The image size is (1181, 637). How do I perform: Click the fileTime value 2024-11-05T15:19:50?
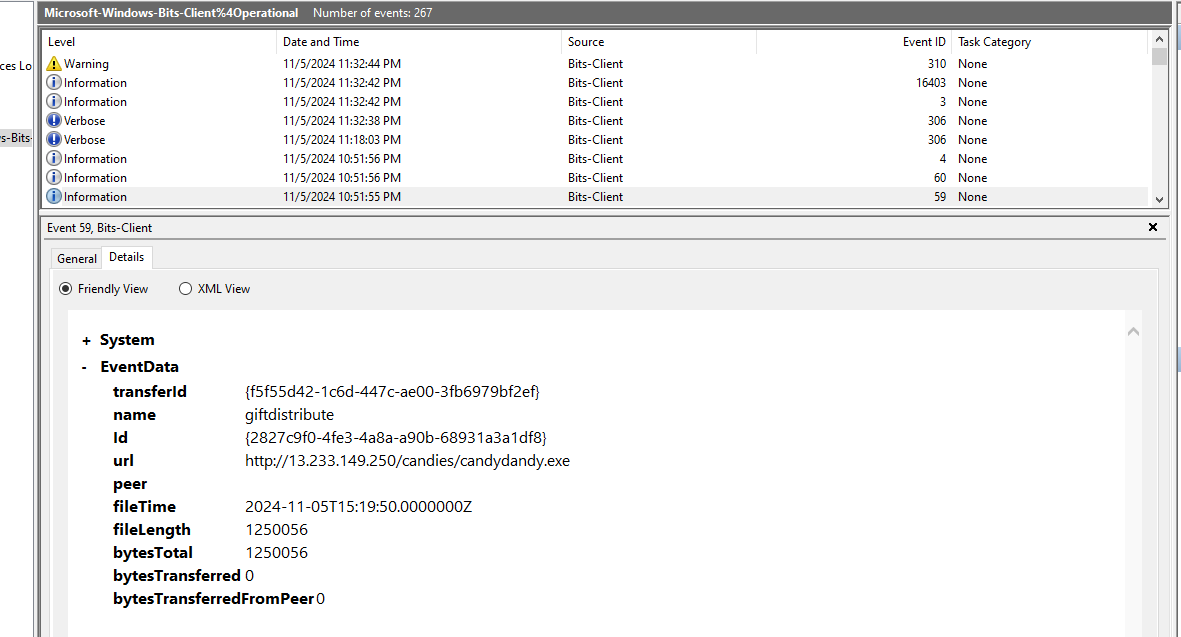359,507
